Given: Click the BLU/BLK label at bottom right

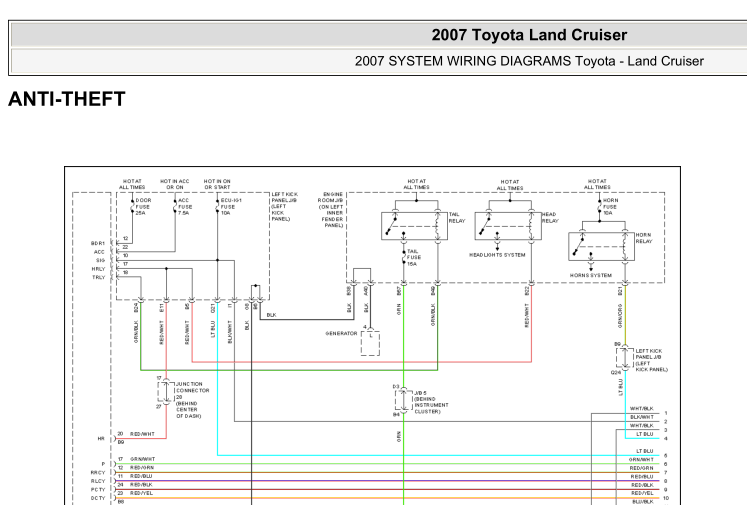Looking at the screenshot, I should click(642, 502).
